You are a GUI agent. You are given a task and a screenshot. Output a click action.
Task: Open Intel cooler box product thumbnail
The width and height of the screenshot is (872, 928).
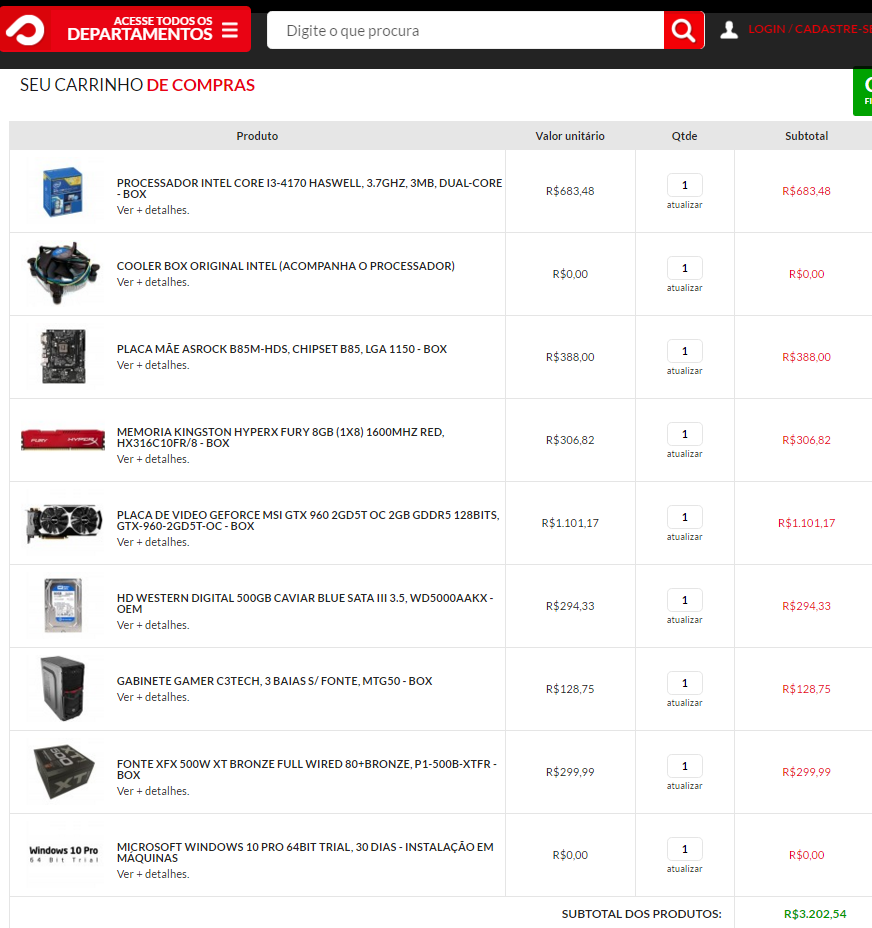(x=63, y=273)
